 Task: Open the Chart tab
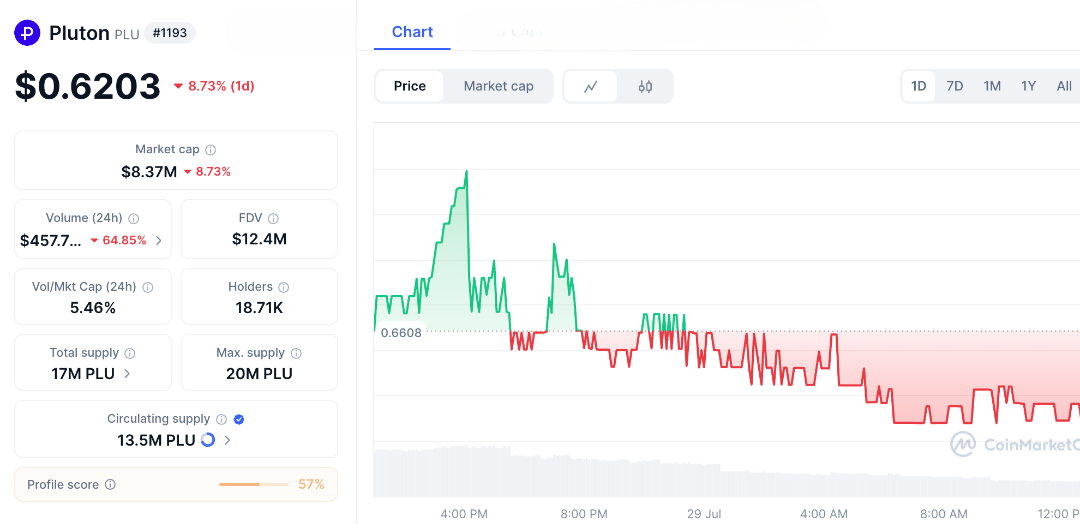coord(412,32)
